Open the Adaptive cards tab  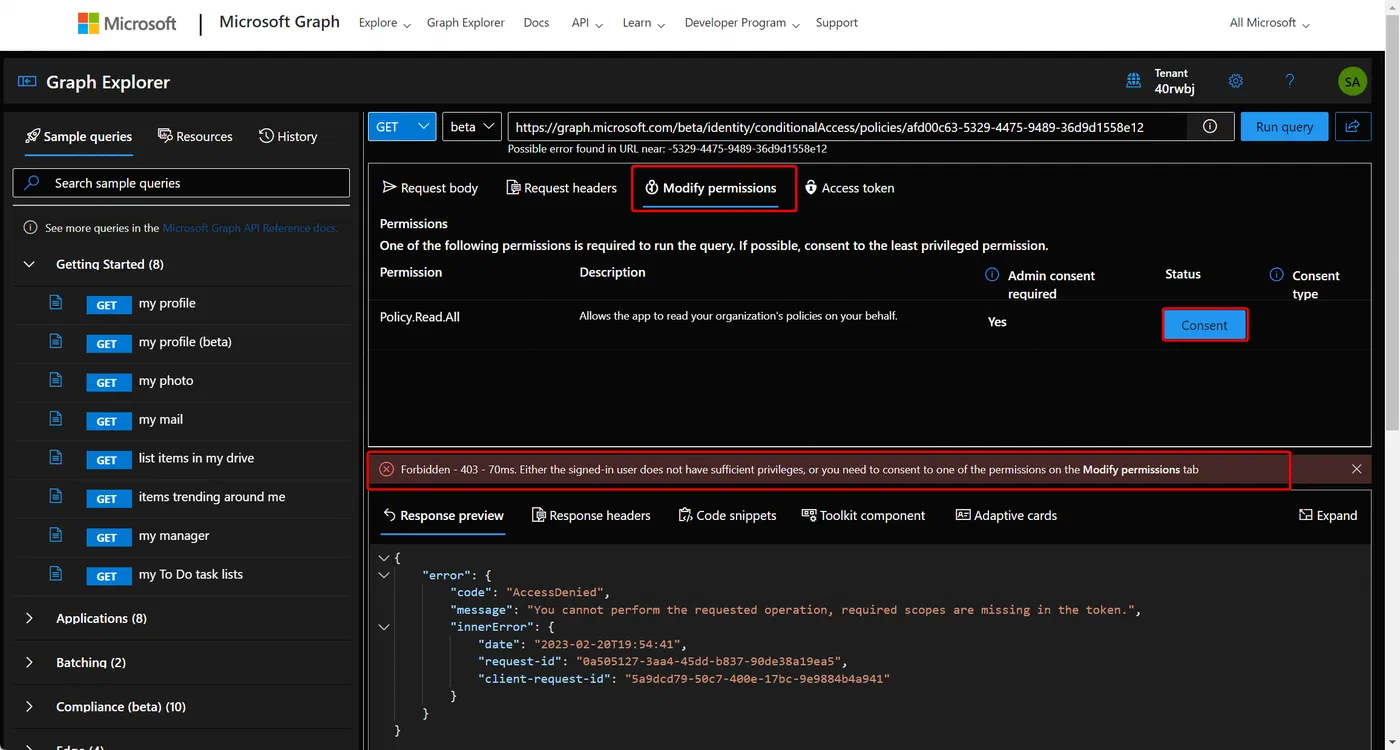coord(1006,516)
